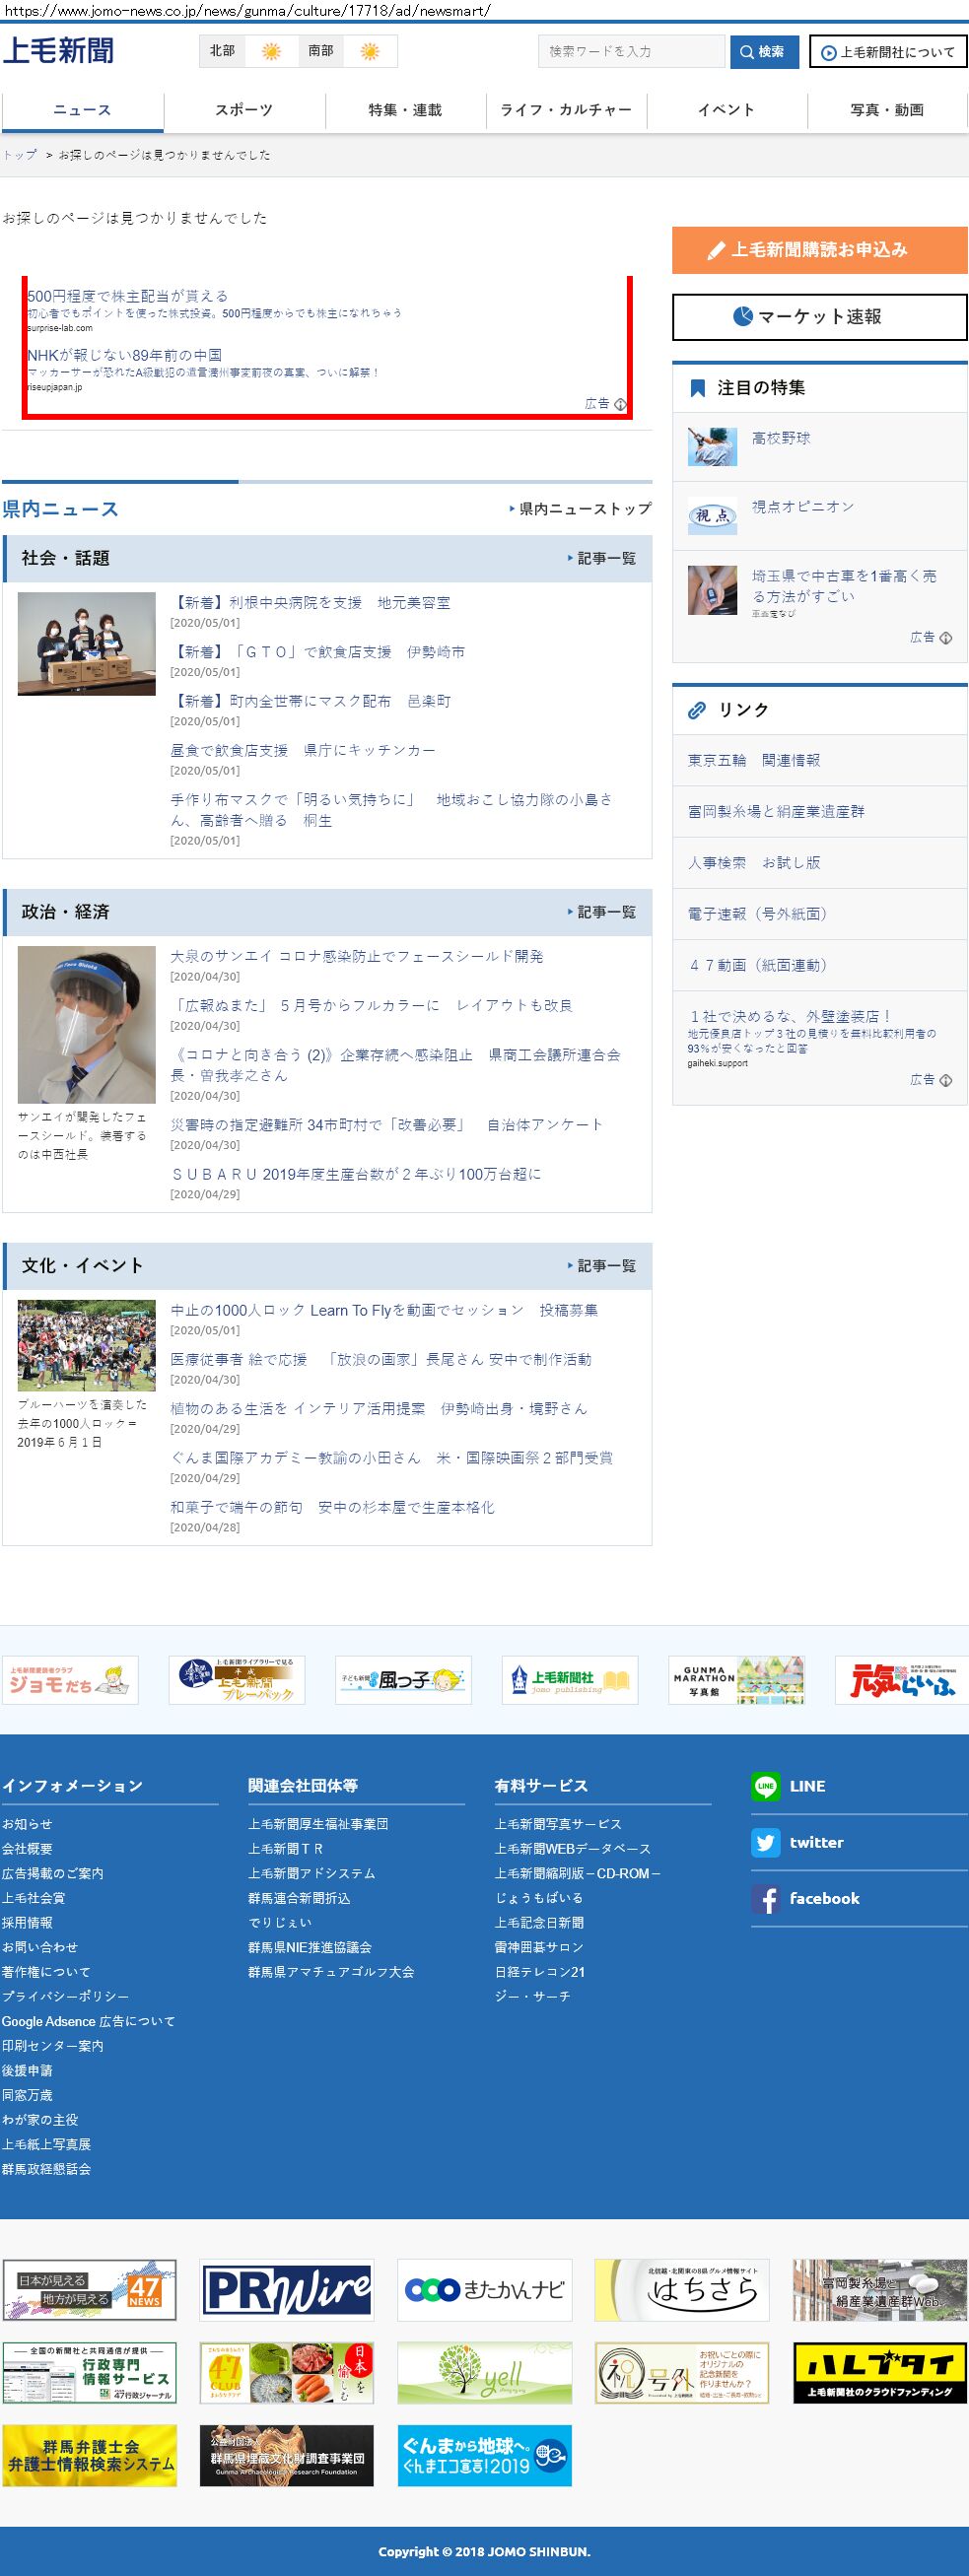Click the 南部 sunny weather icon
Screen dimensions: 969x2576
click(370, 51)
